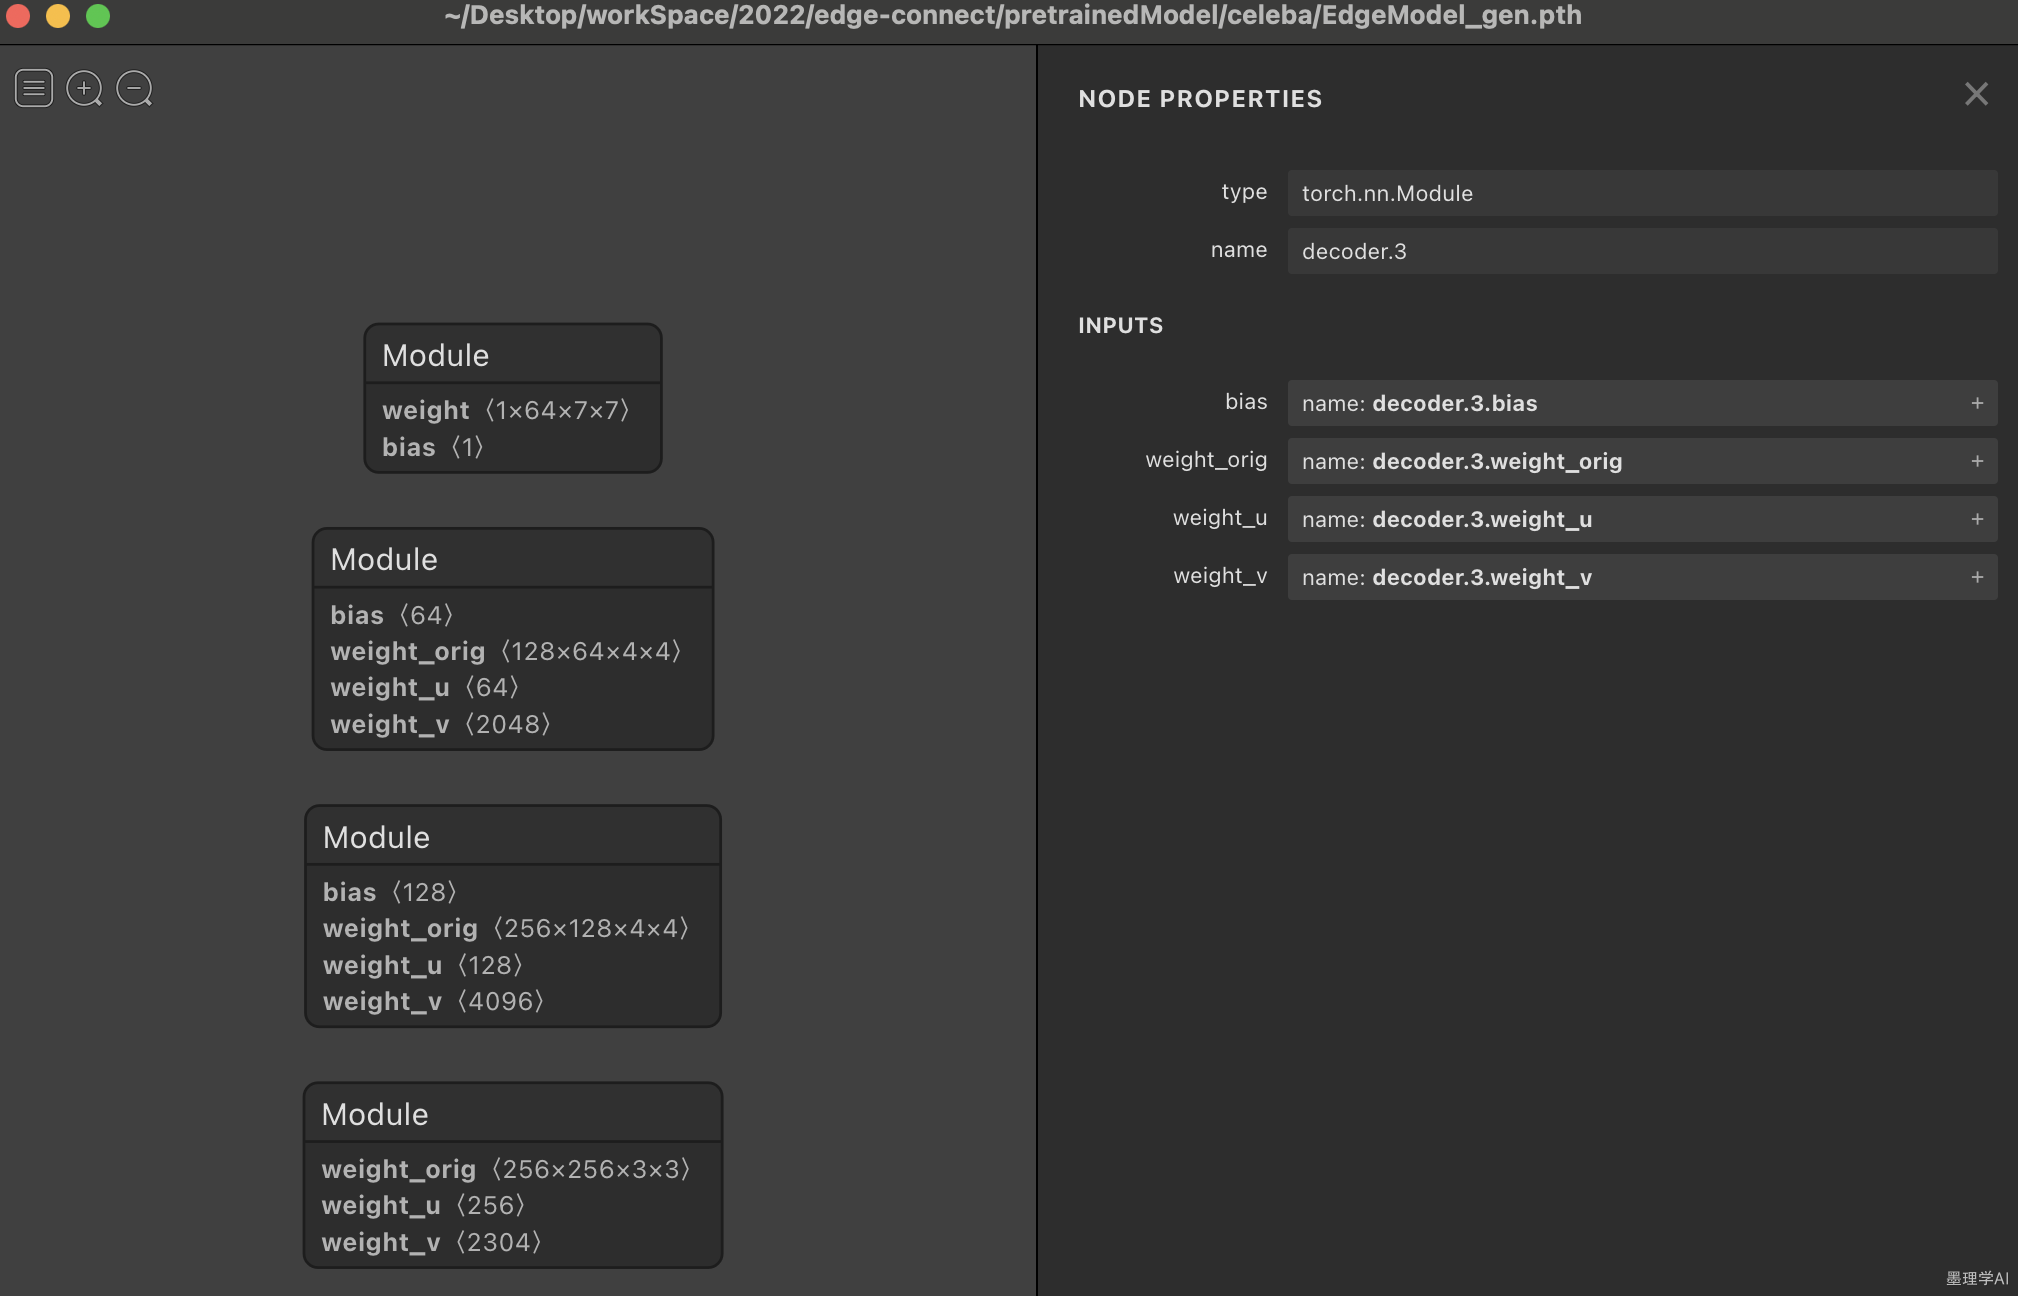Viewport: 2018px width, 1296px height.
Task: Click the green fullscreen window button
Action: click(x=98, y=16)
